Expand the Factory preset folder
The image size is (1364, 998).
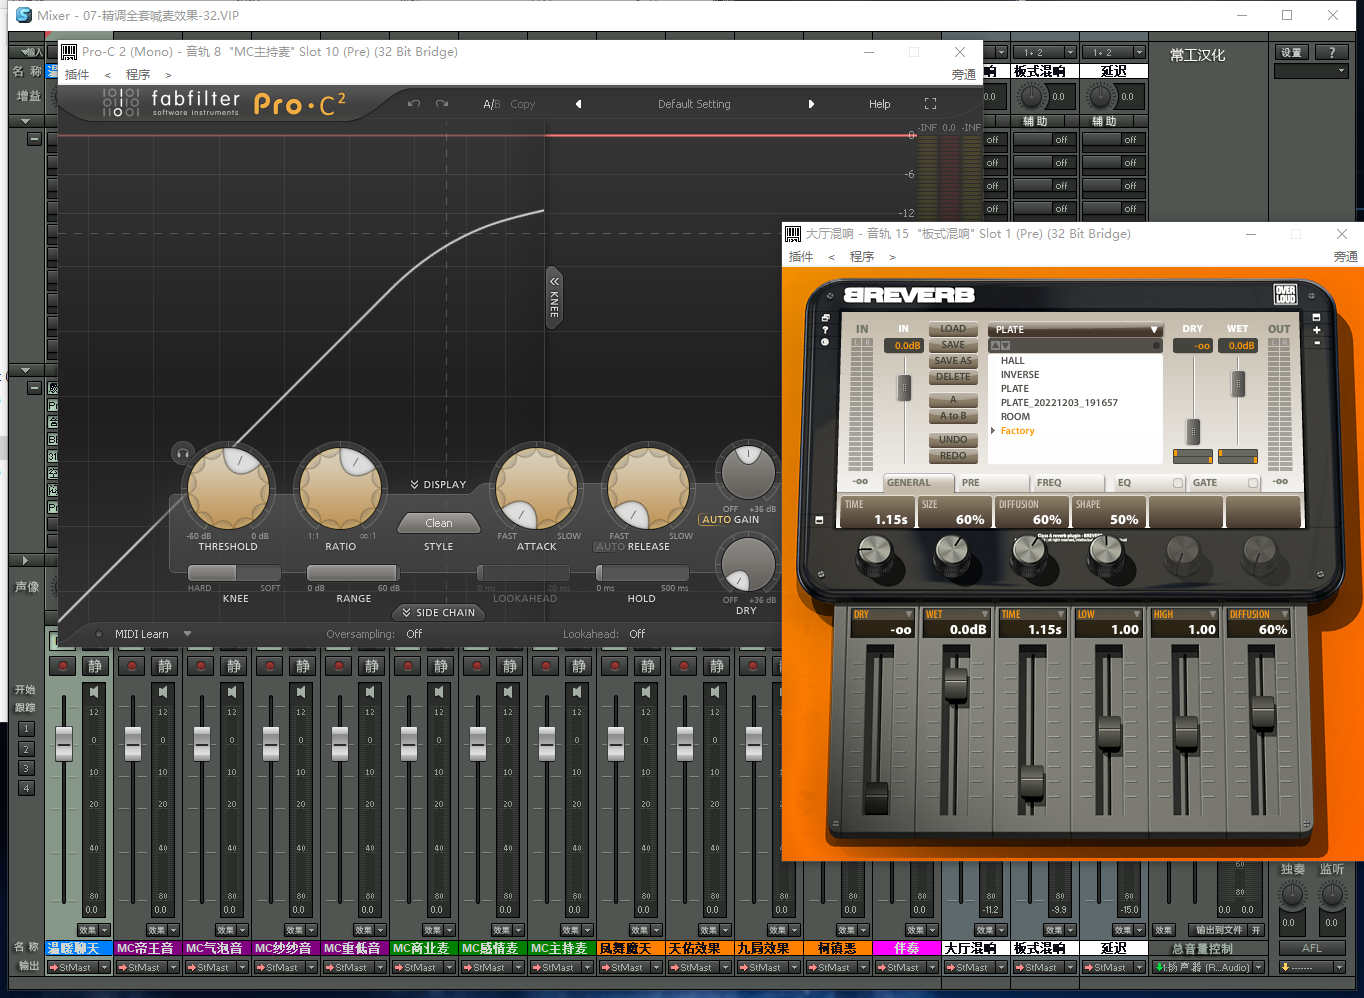[993, 431]
